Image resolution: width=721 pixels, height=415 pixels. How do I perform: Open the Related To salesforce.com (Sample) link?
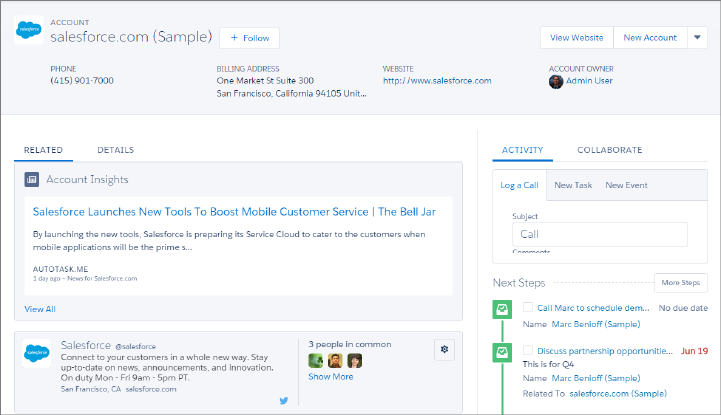coord(618,394)
